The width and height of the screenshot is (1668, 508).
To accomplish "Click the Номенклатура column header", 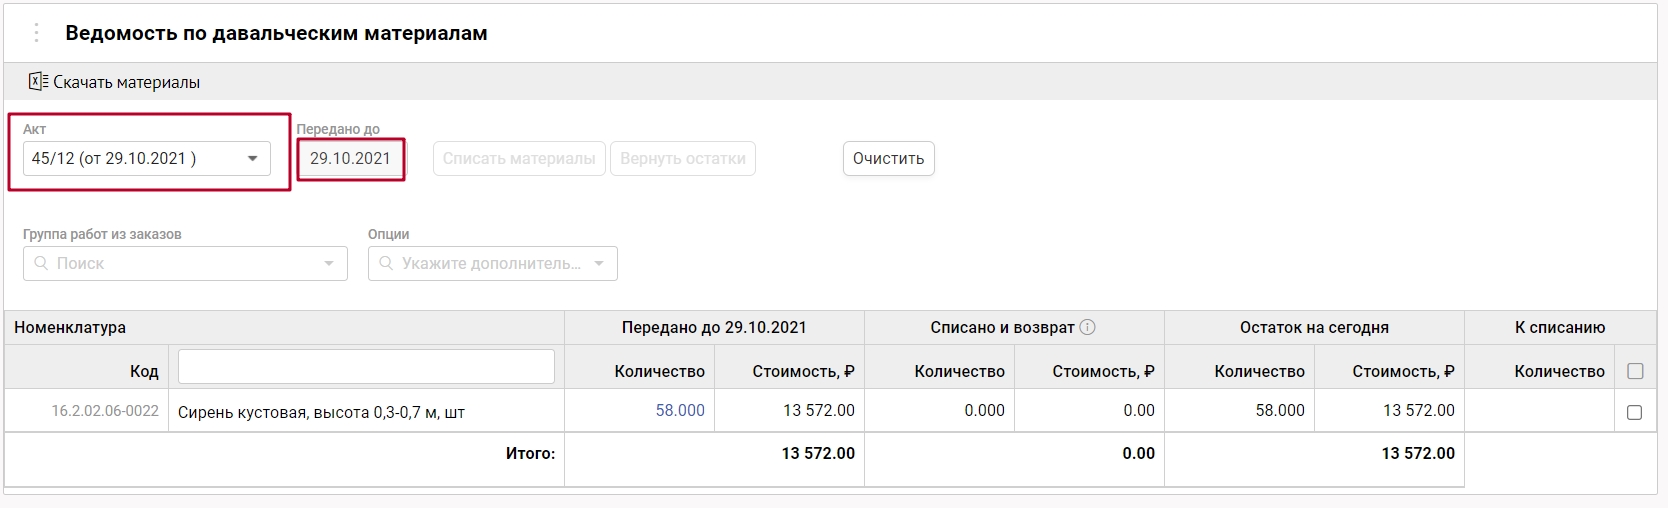I will (x=70, y=327).
